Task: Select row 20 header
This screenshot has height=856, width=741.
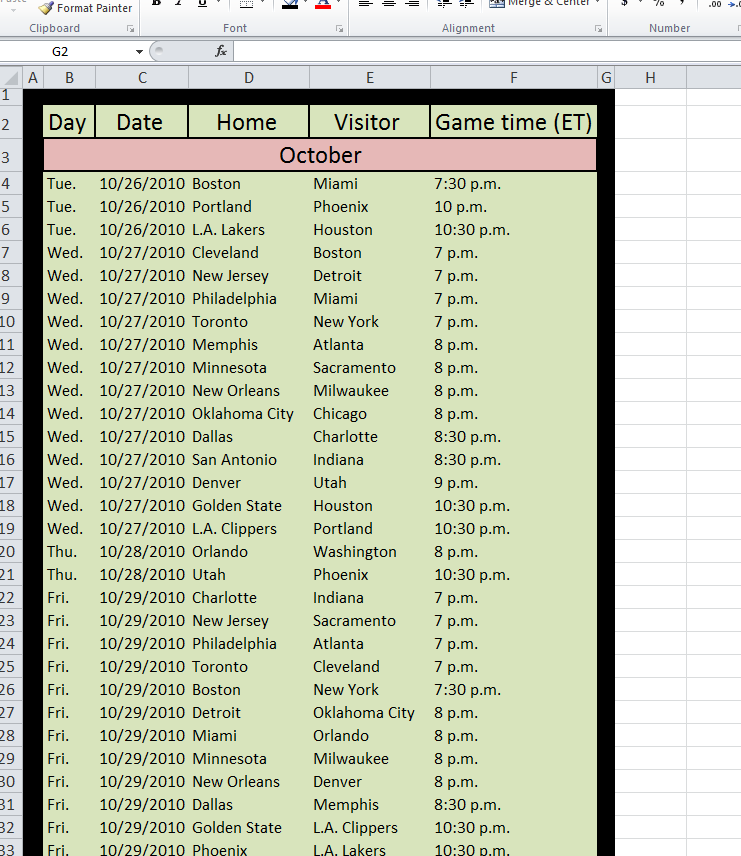Action: 11,551
